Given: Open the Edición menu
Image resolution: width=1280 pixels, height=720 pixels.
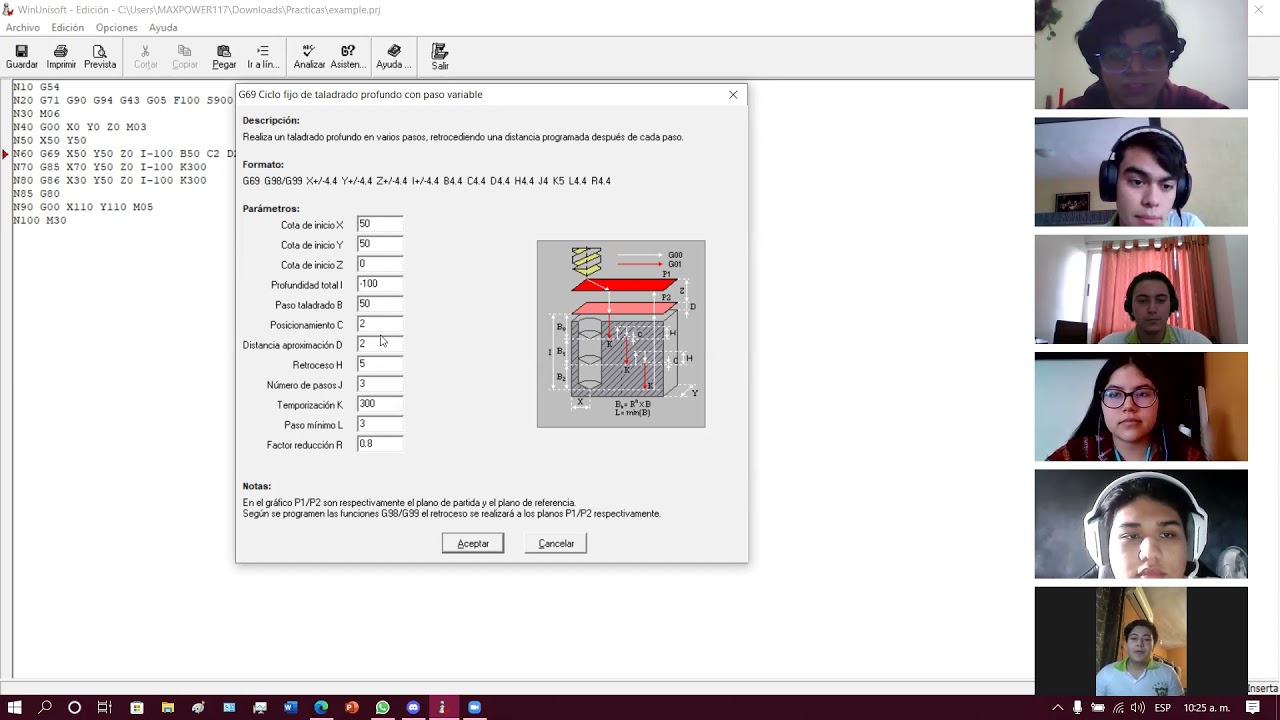Looking at the screenshot, I should (68, 28).
